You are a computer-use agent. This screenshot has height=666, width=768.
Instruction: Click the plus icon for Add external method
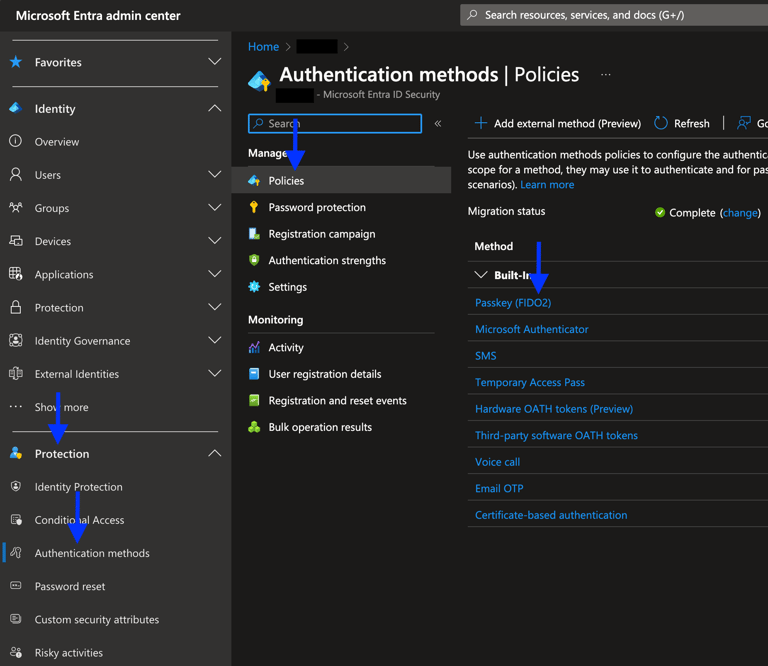click(x=481, y=123)
